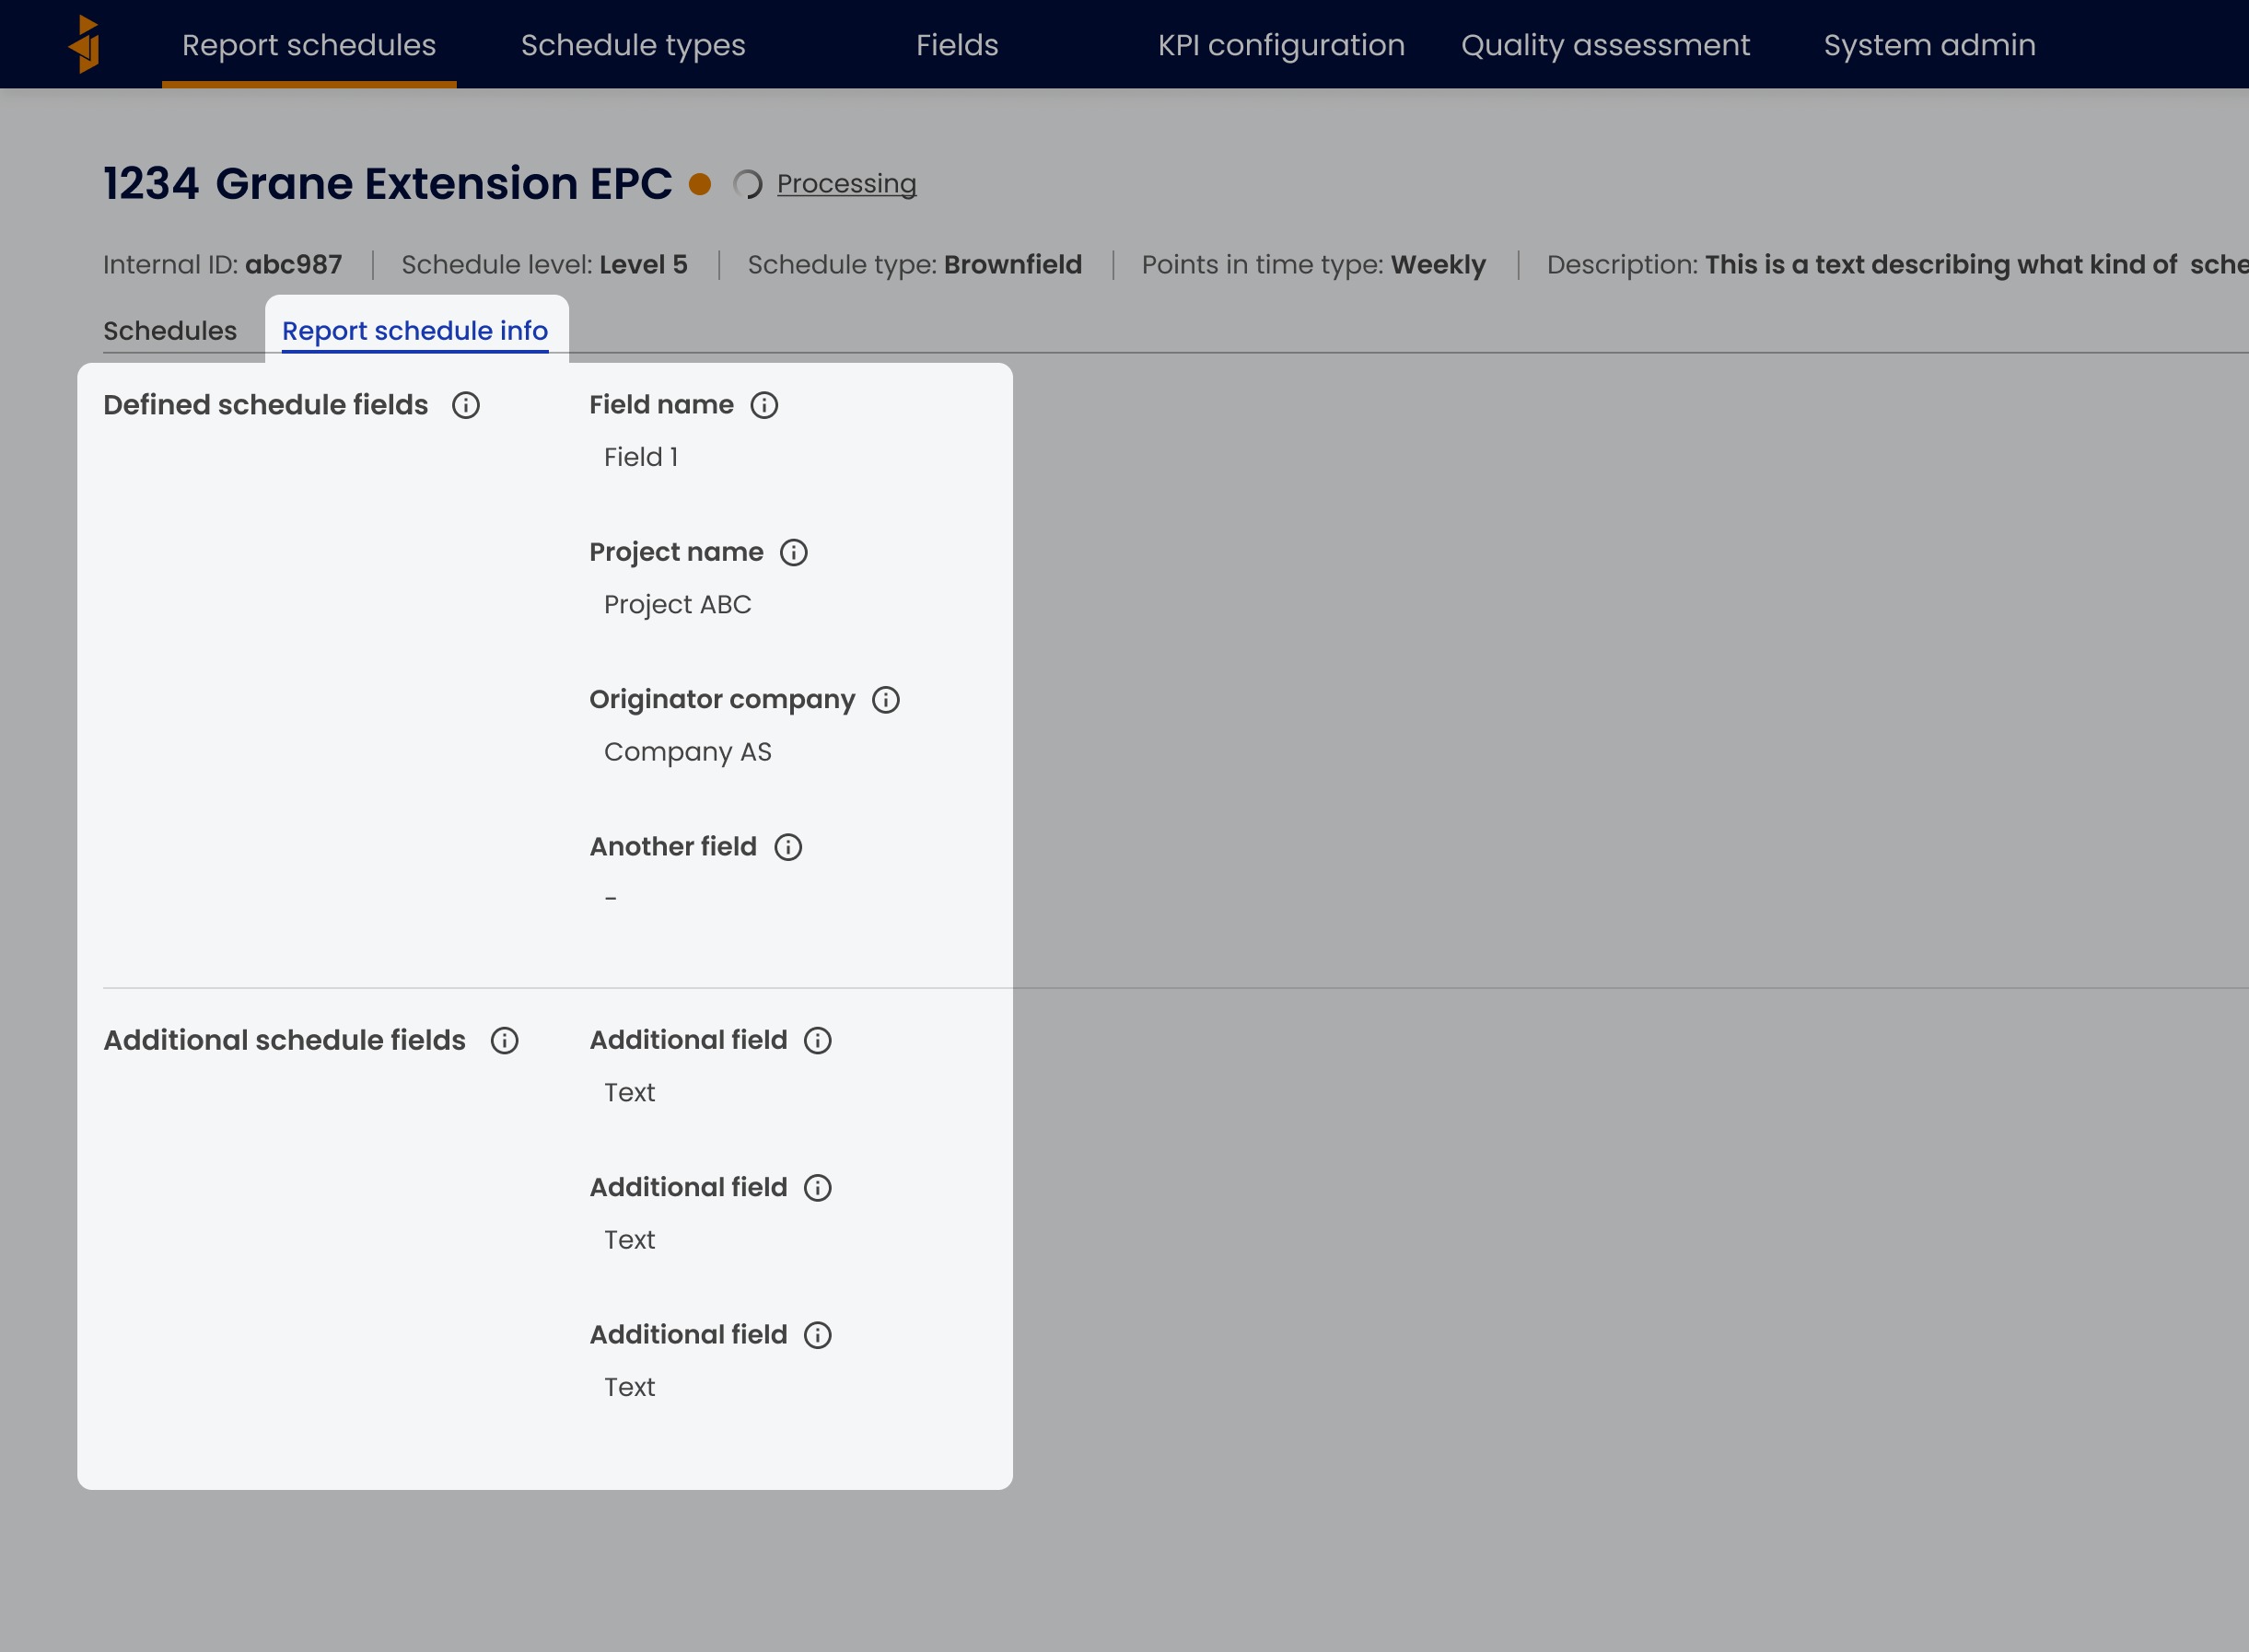This screenshot has width=2249, height=1652.
Task: Open System admin section
Action: (1929, 45)
